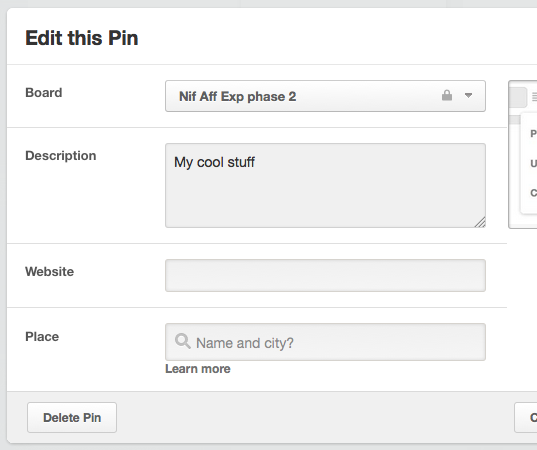537x450 pixels.
Task: Click the Description textarea resize grip
Action: coord(480,222)
